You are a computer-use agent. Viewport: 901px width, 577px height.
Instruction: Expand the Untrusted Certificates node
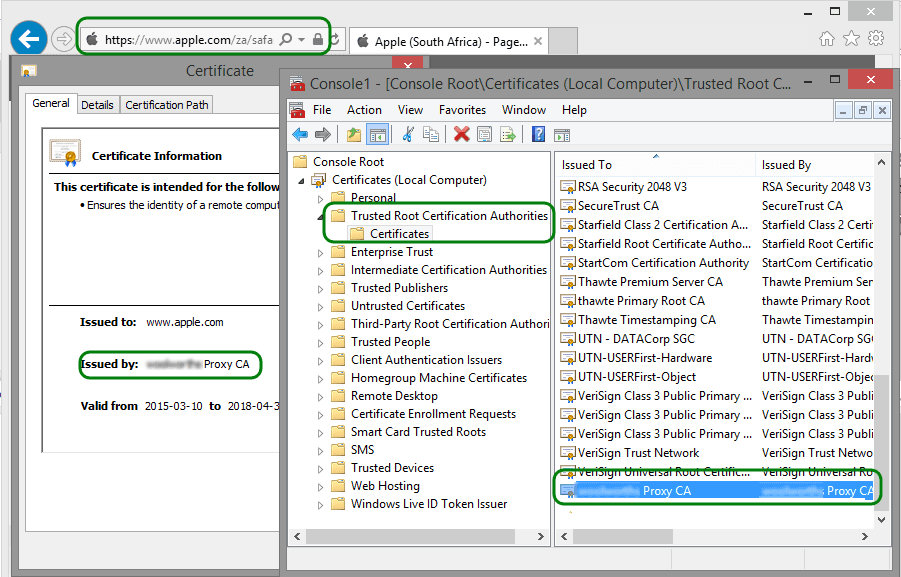[x=321, y=307]
